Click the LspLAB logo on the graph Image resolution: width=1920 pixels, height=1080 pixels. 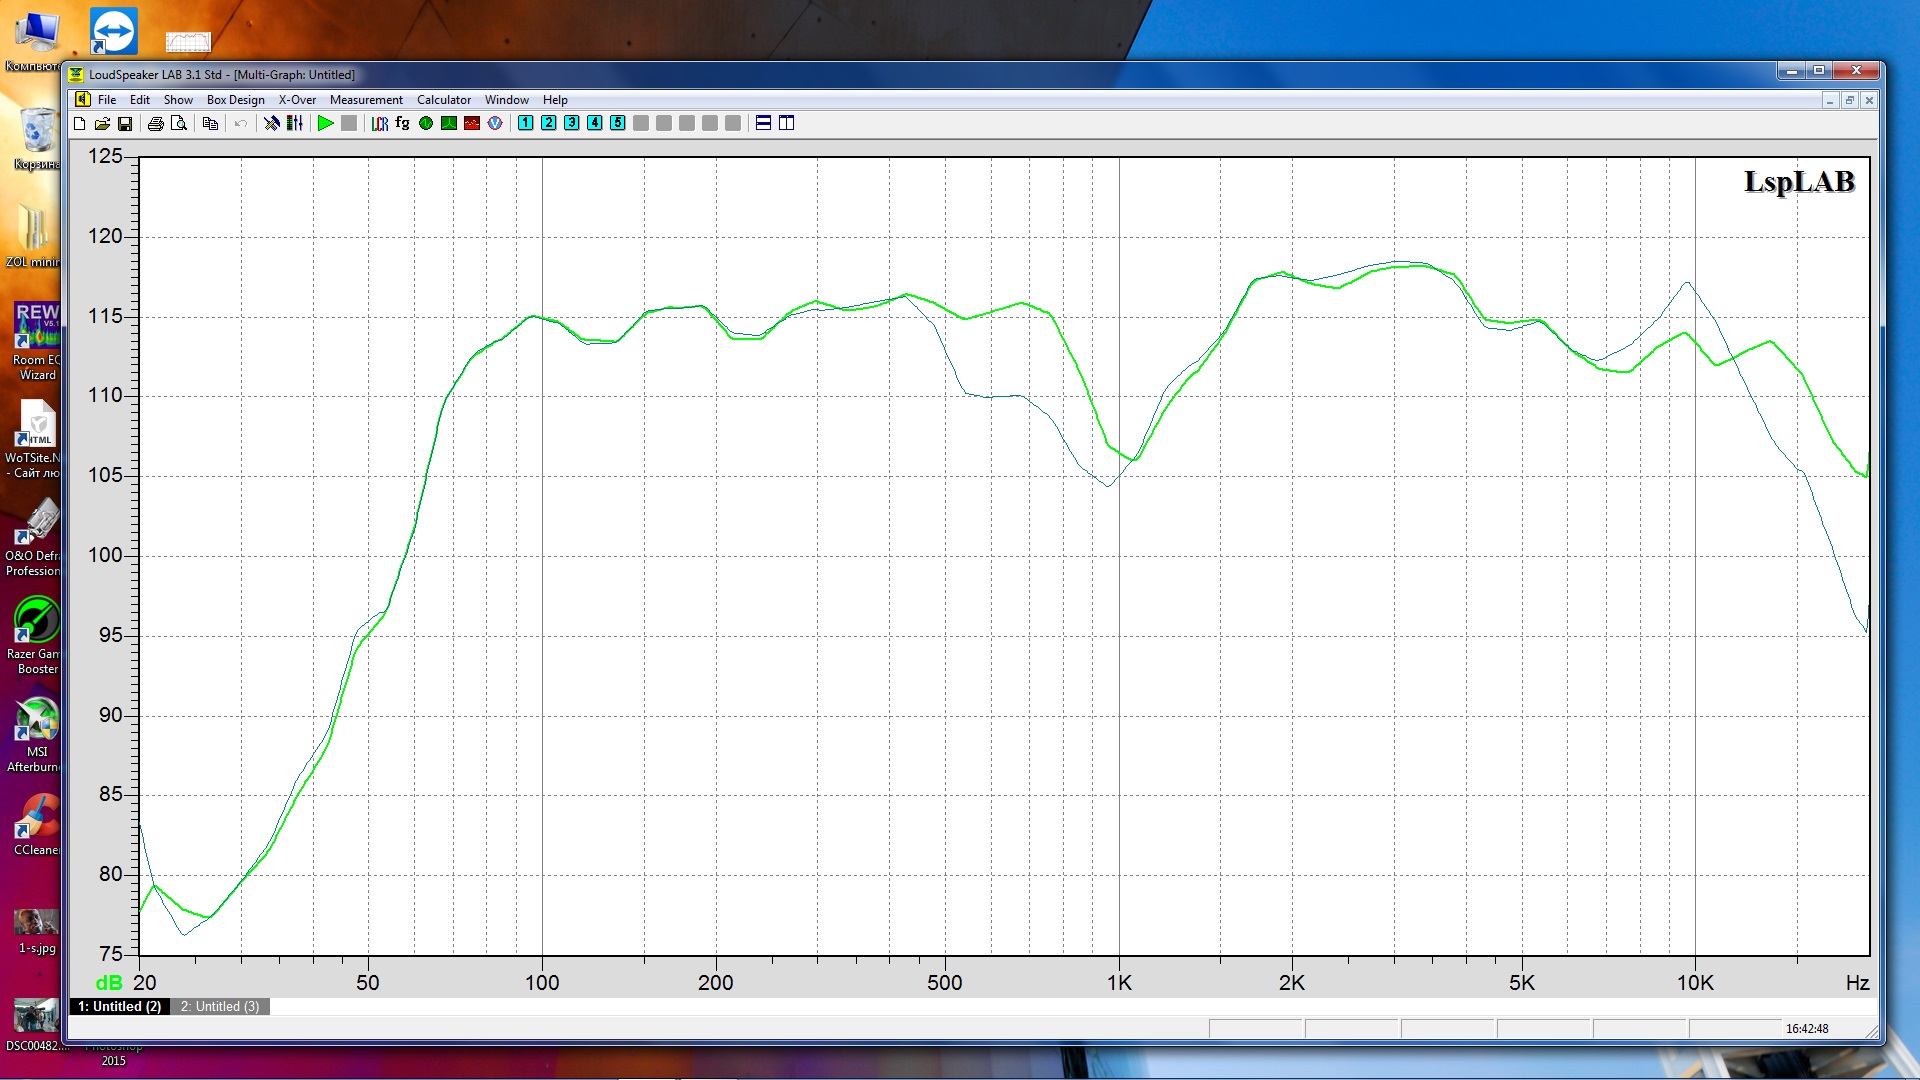click(1799, 182)
